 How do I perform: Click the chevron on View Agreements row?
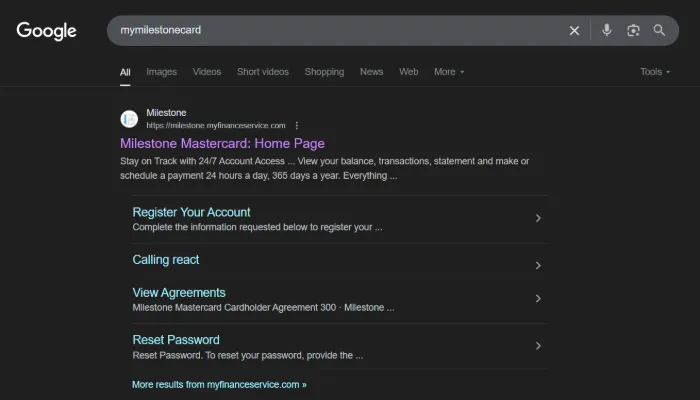click(538, 298)
